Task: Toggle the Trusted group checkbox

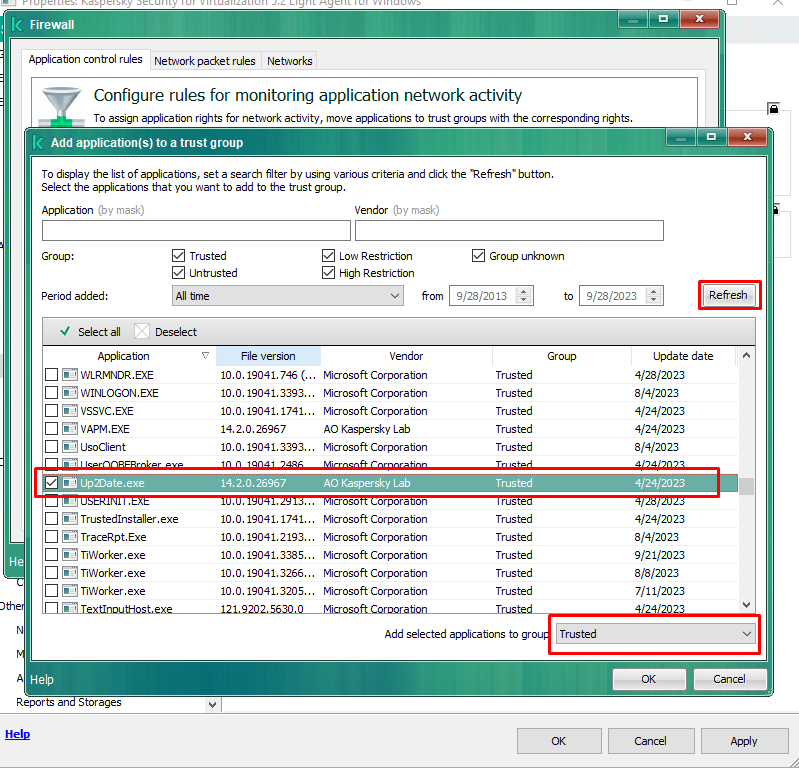Action: (x=178, y=255)
